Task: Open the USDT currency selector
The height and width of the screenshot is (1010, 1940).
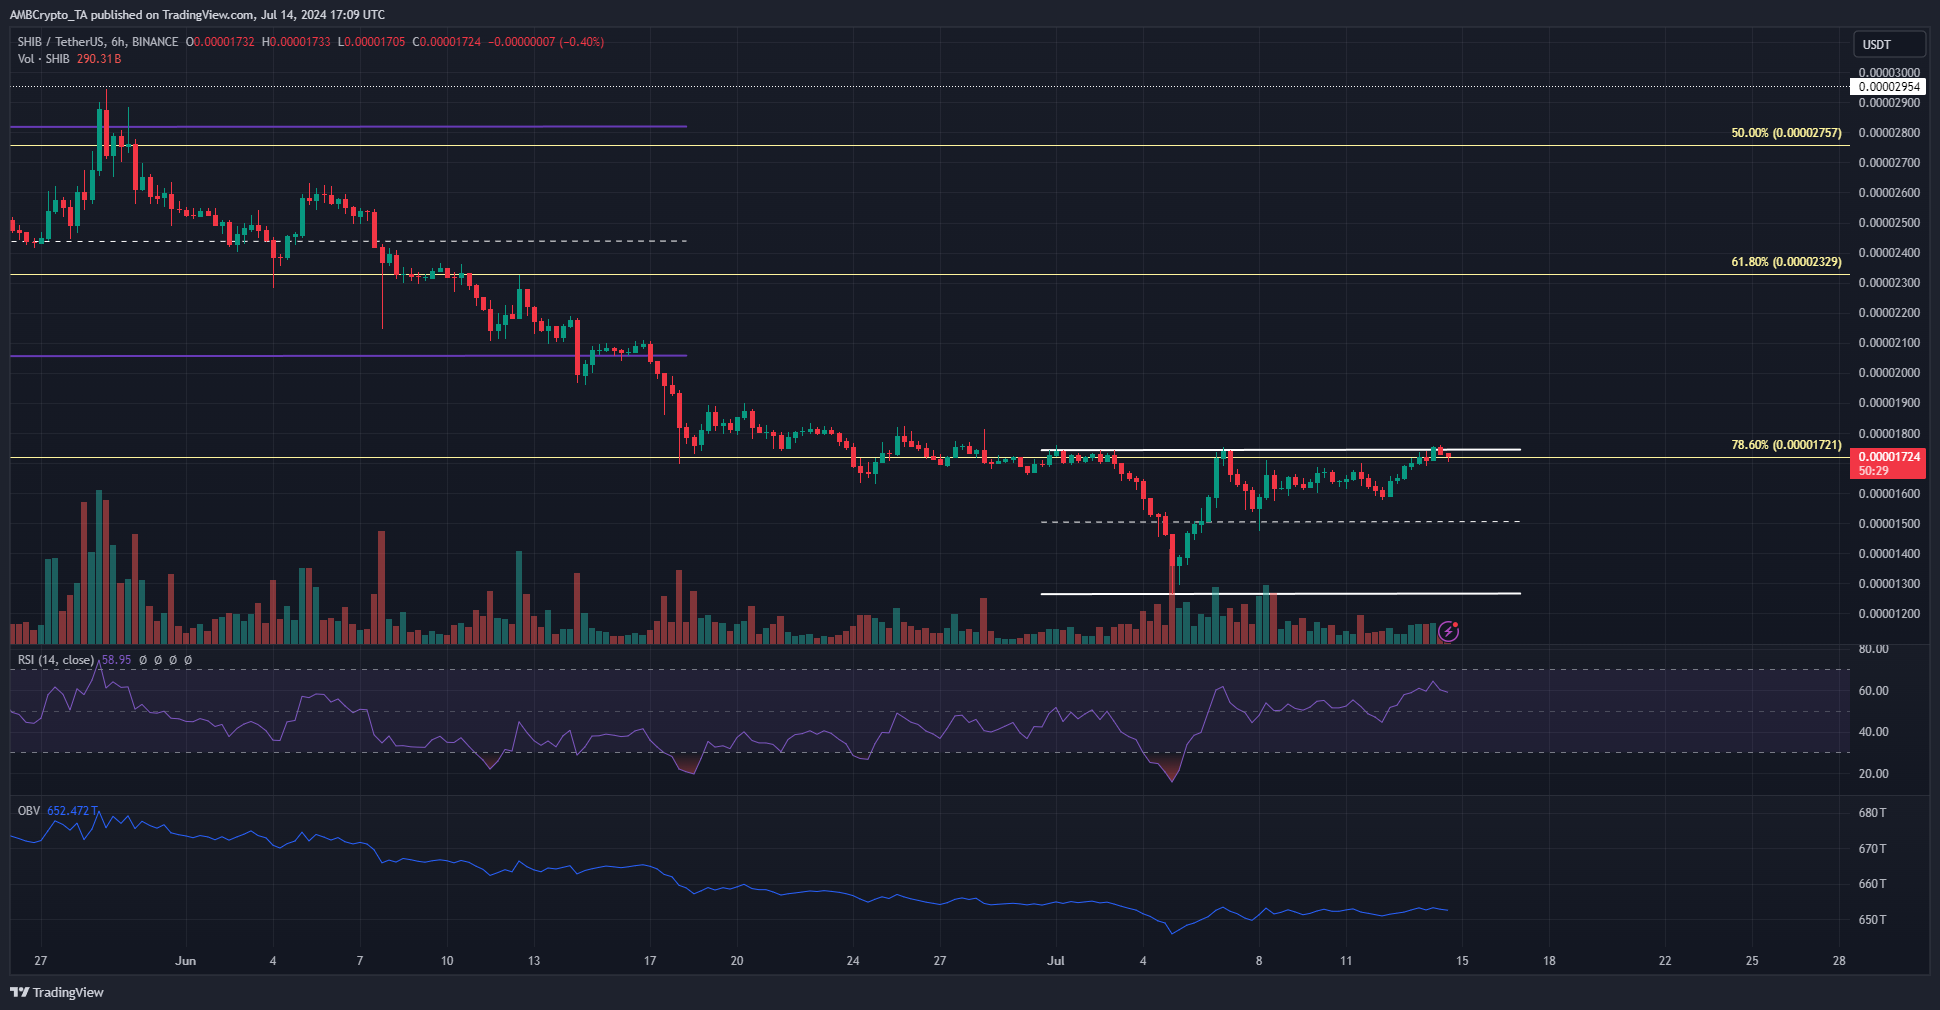Action: (x=1889, y=44)
